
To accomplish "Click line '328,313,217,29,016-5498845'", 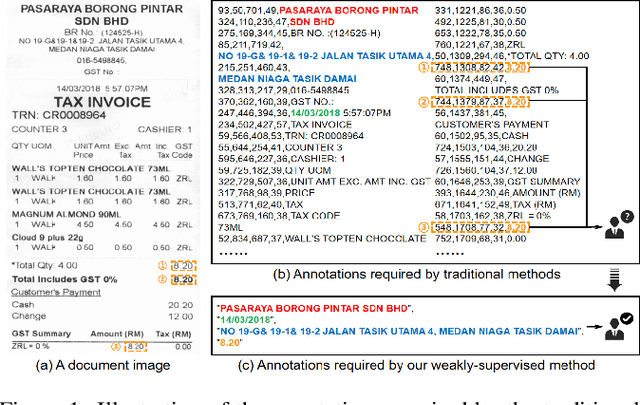I will 283,90.
